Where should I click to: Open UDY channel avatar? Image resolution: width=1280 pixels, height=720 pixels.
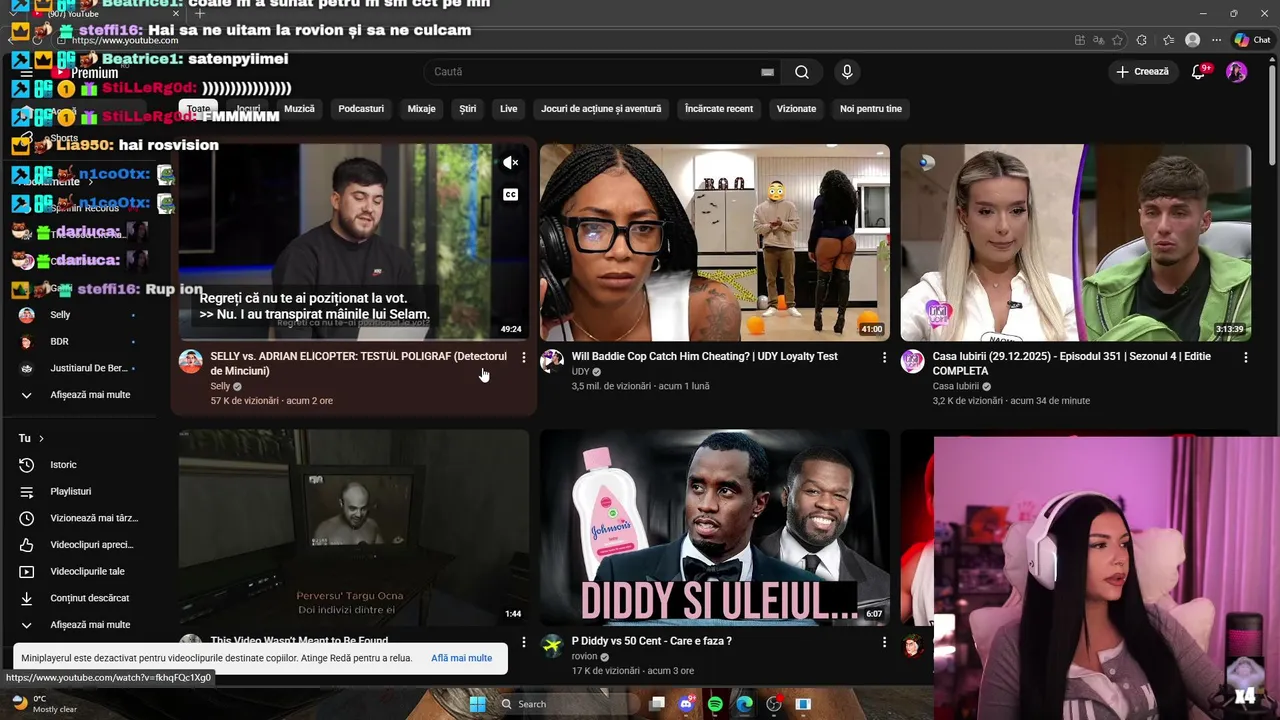pyautogui.click(x=552, y=361)
